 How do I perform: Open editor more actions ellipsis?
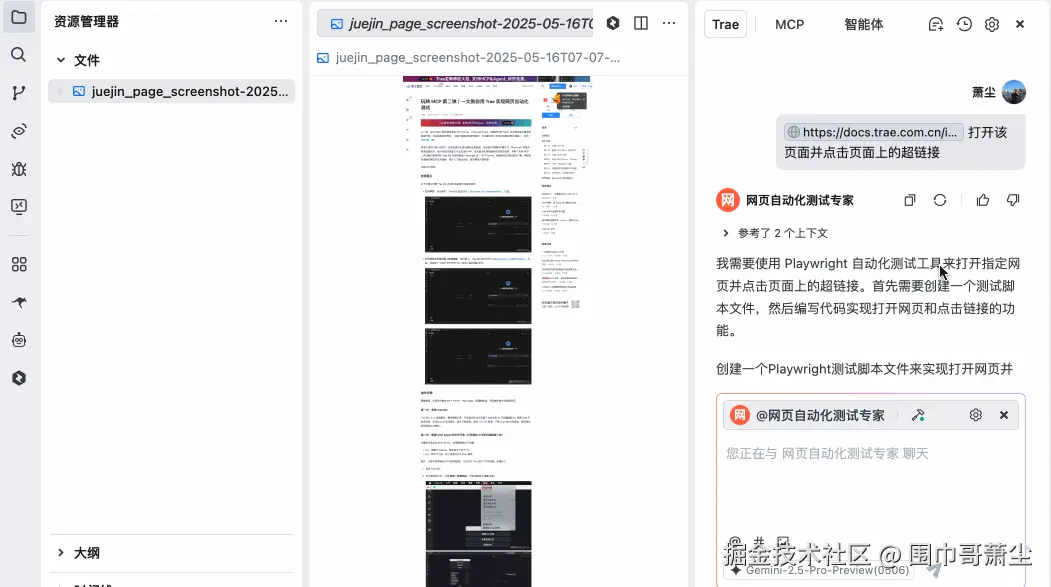tap(669, 23)
